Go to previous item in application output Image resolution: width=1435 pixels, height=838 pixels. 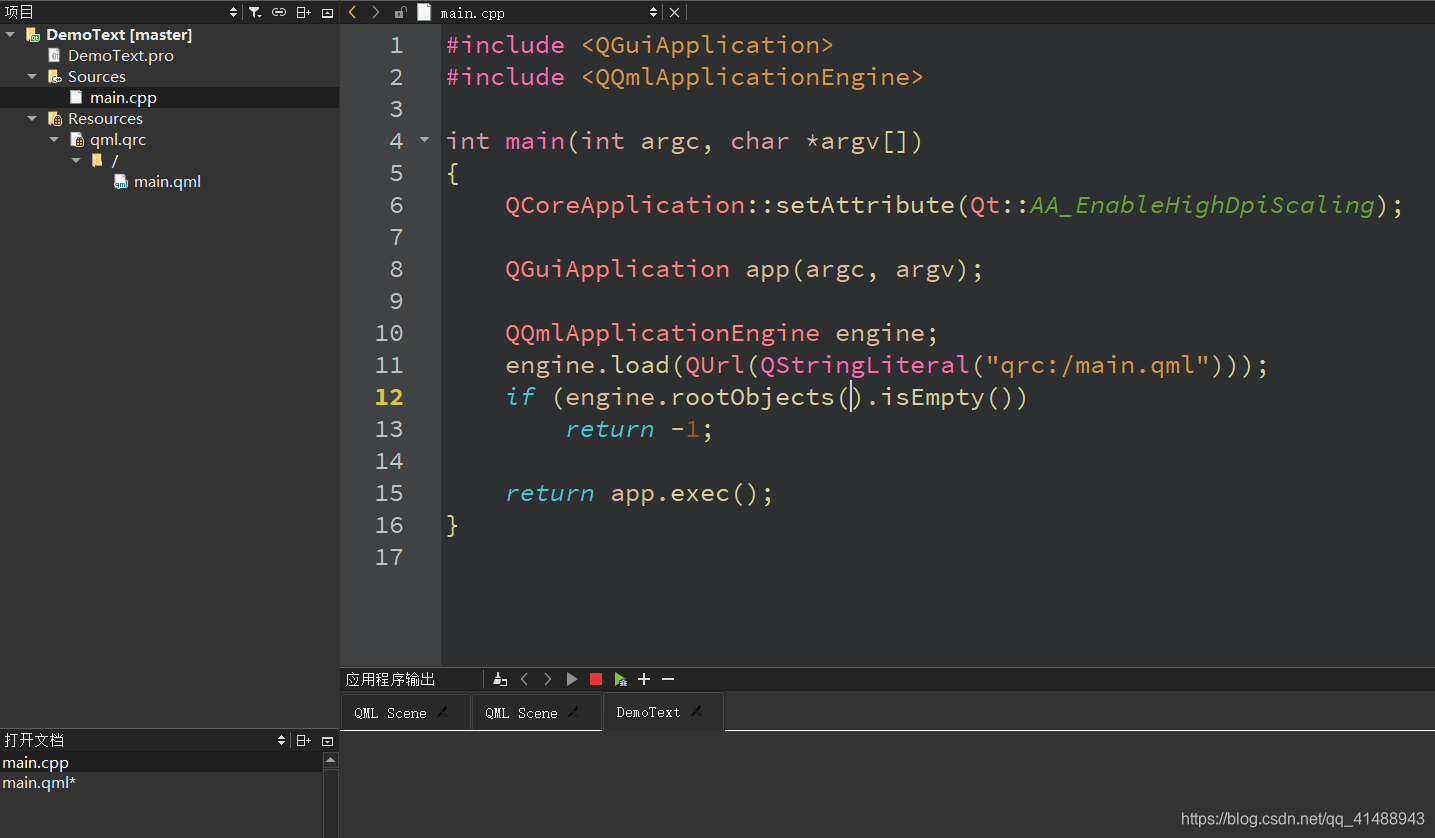click(524, 679)
